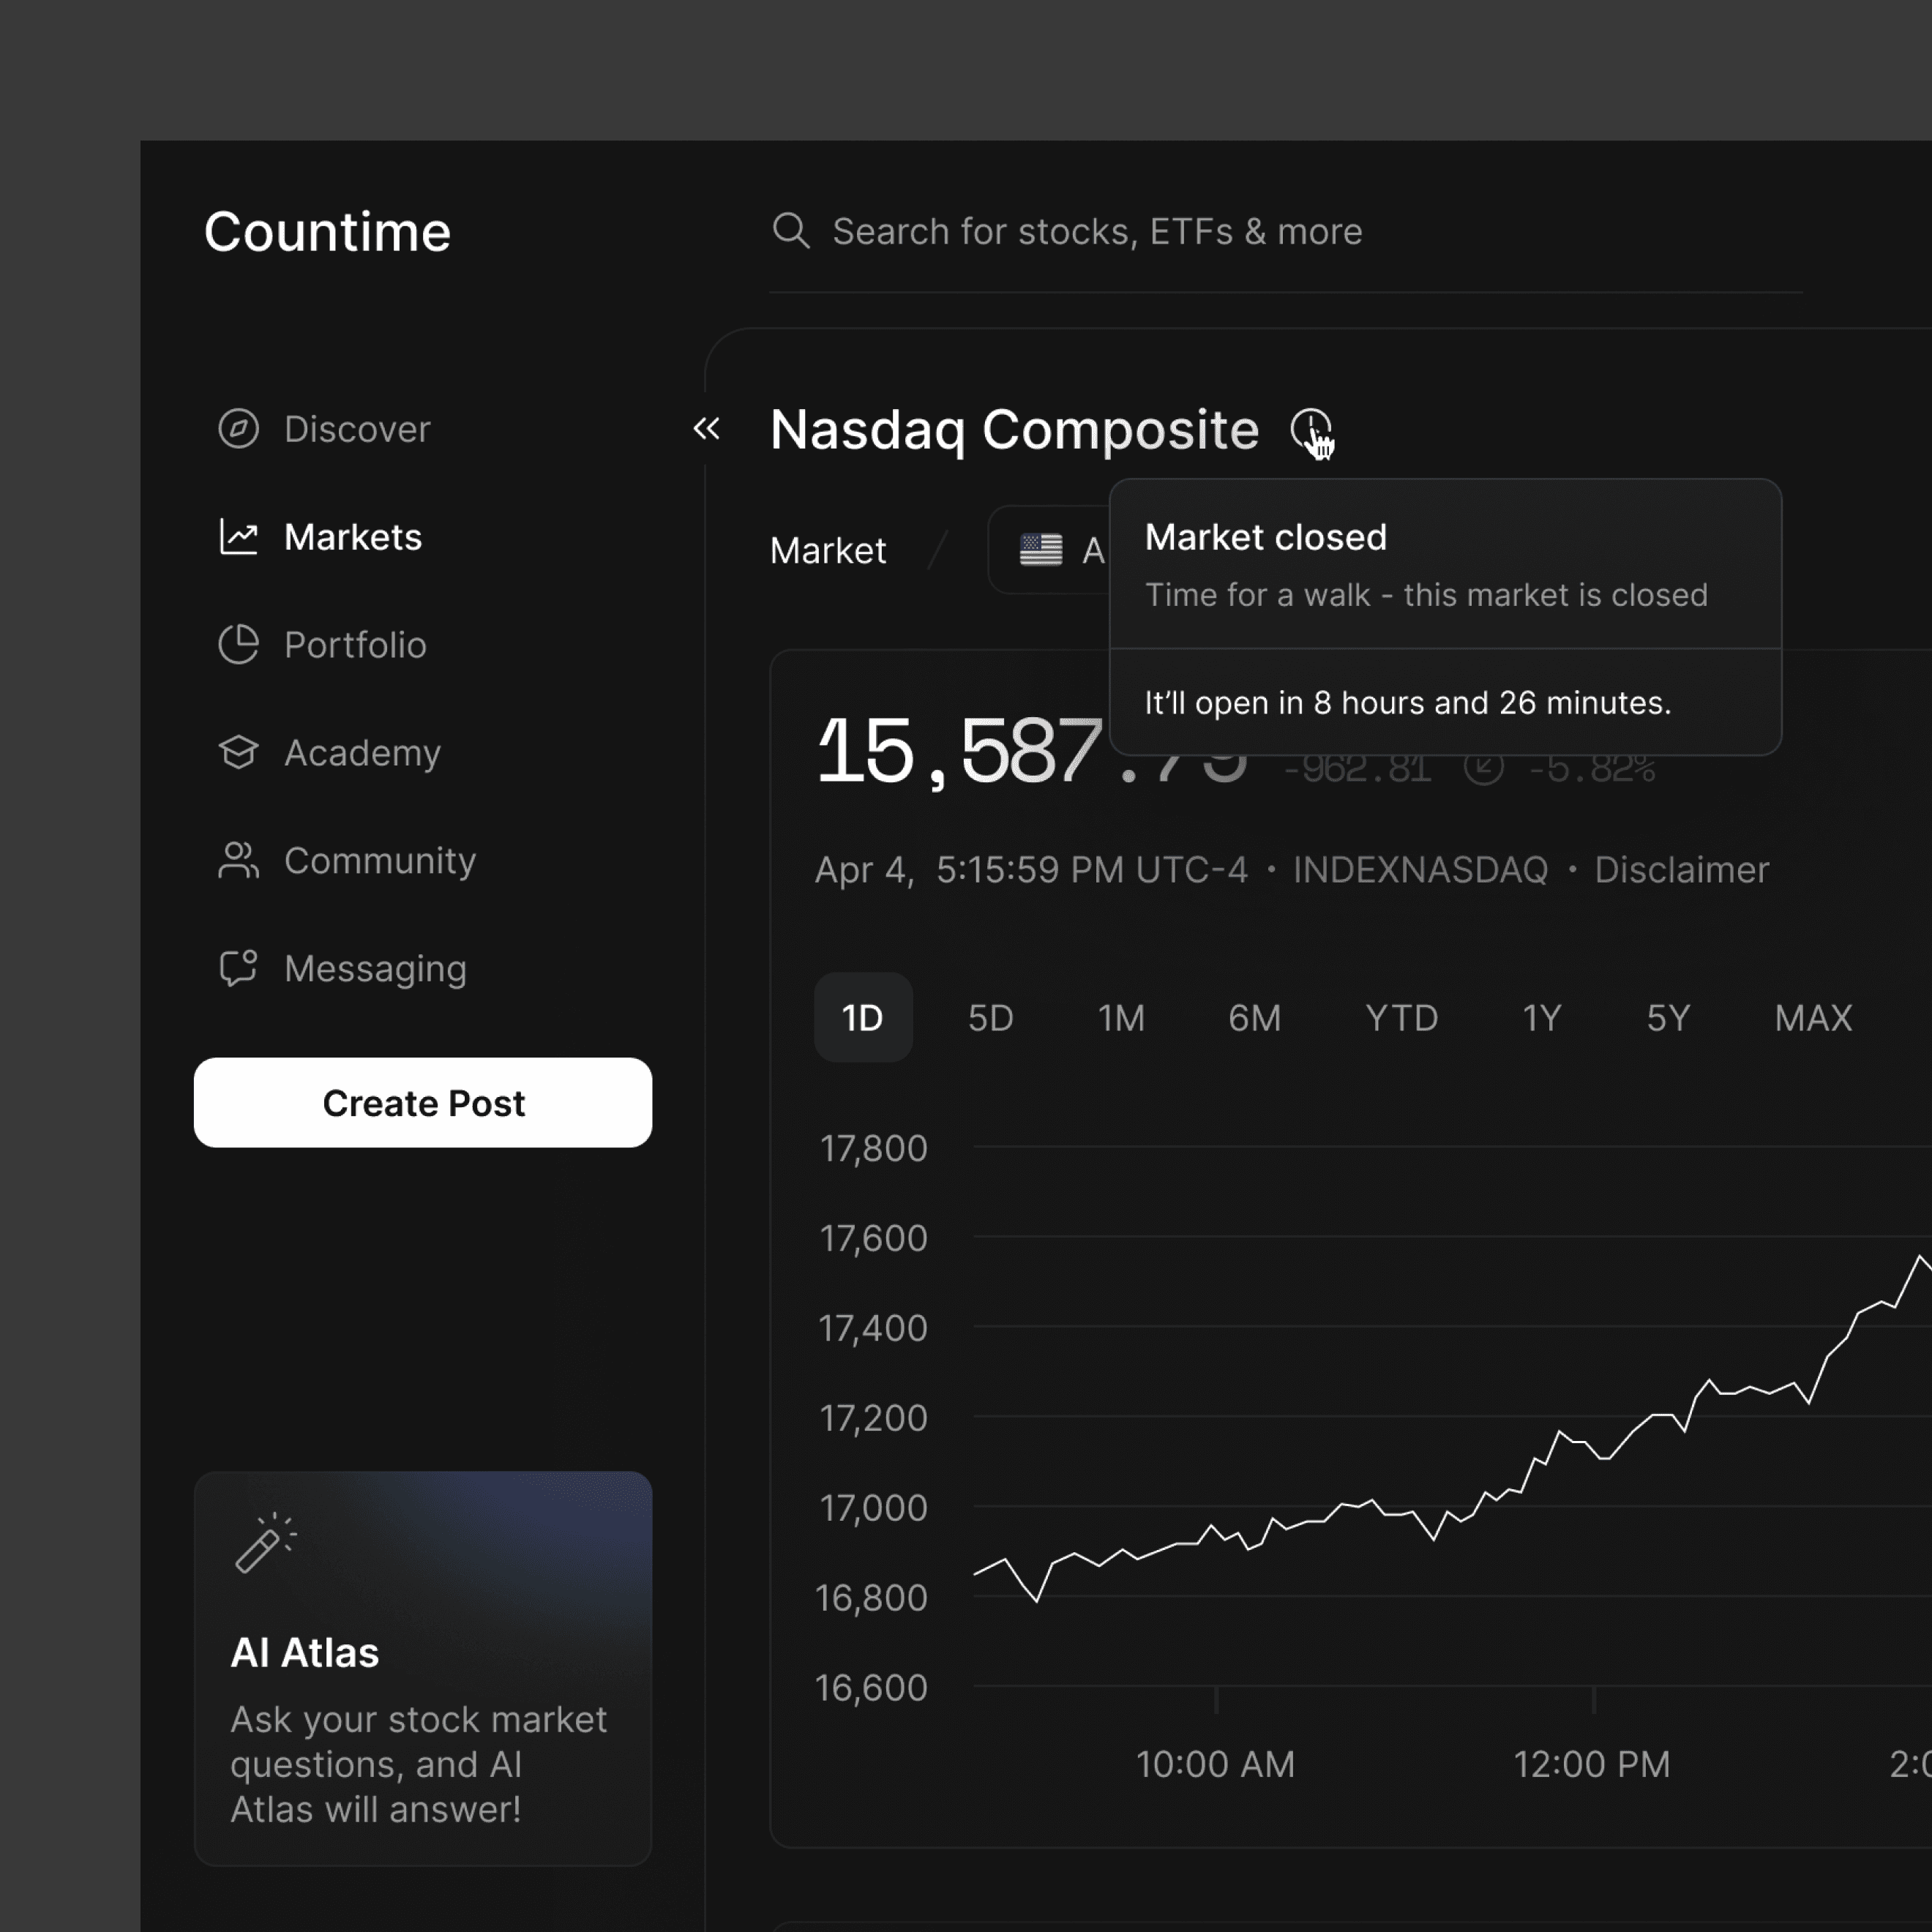Click the Discover compass icon
This screenshot has width=1932, height=1932.
238,429
